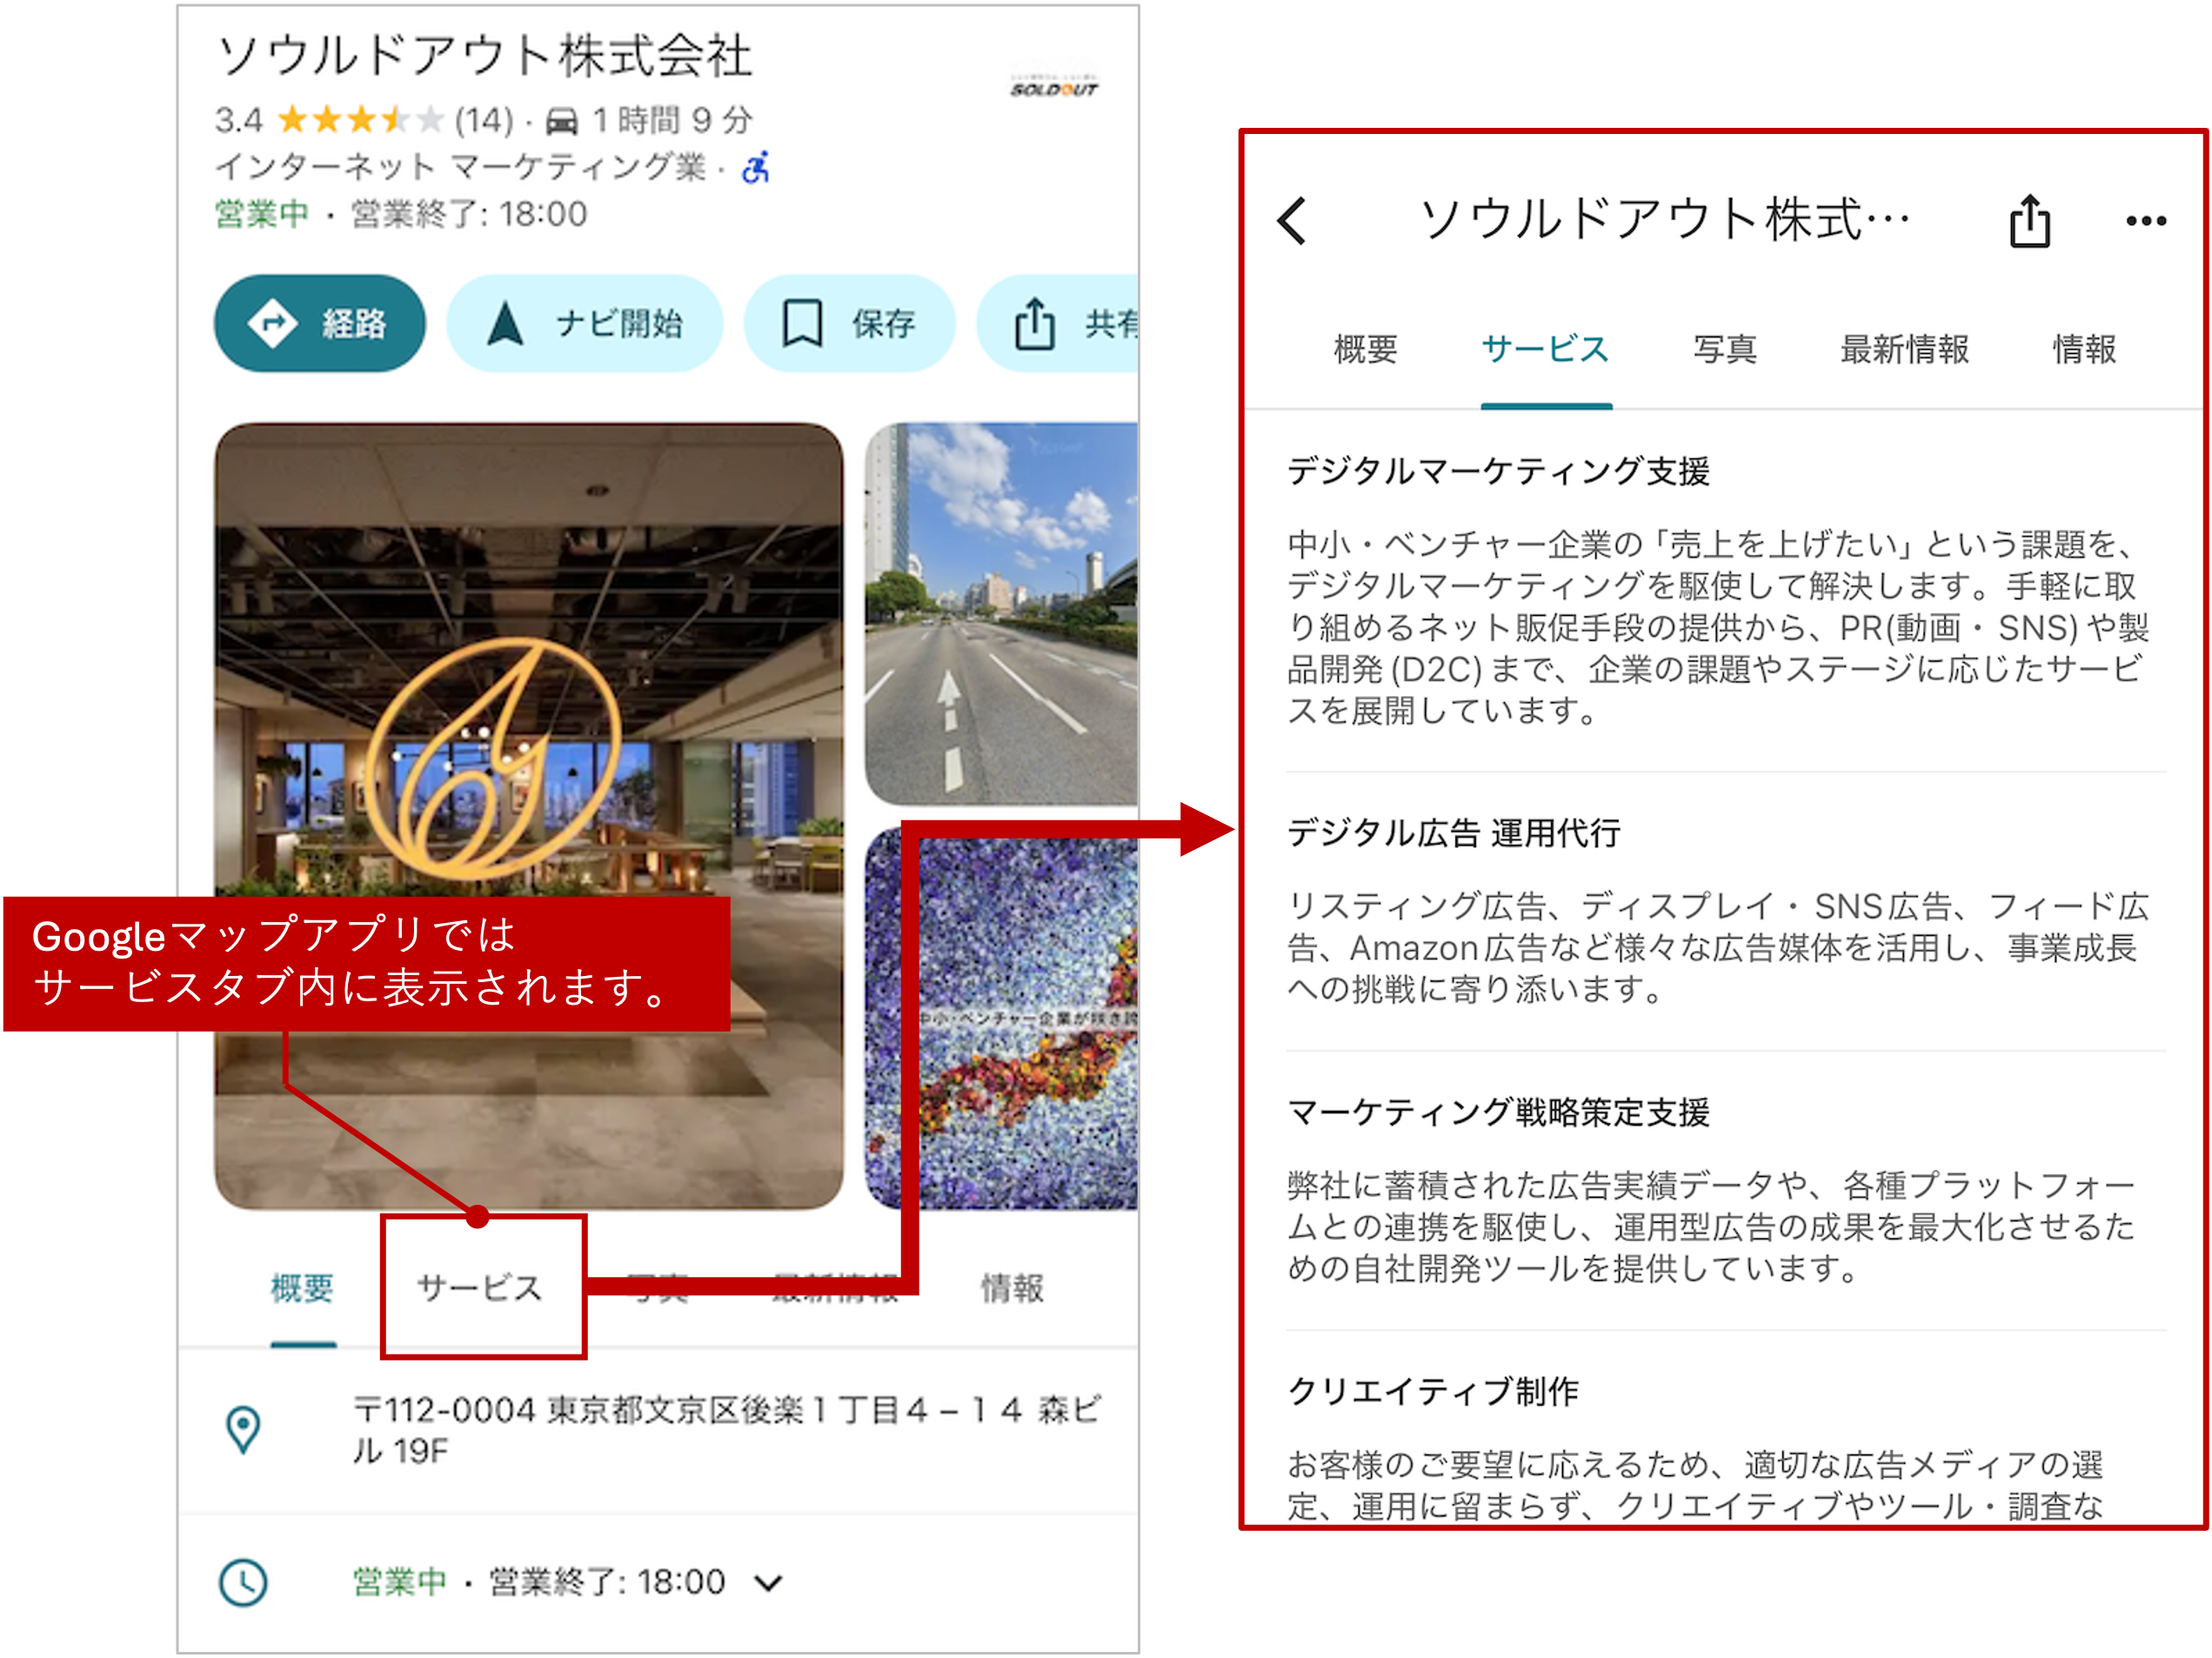Tap the location pin icon beside the address
Image resolution: width=2212 pixels, height=1658 pixels.
coord(243,1429)
